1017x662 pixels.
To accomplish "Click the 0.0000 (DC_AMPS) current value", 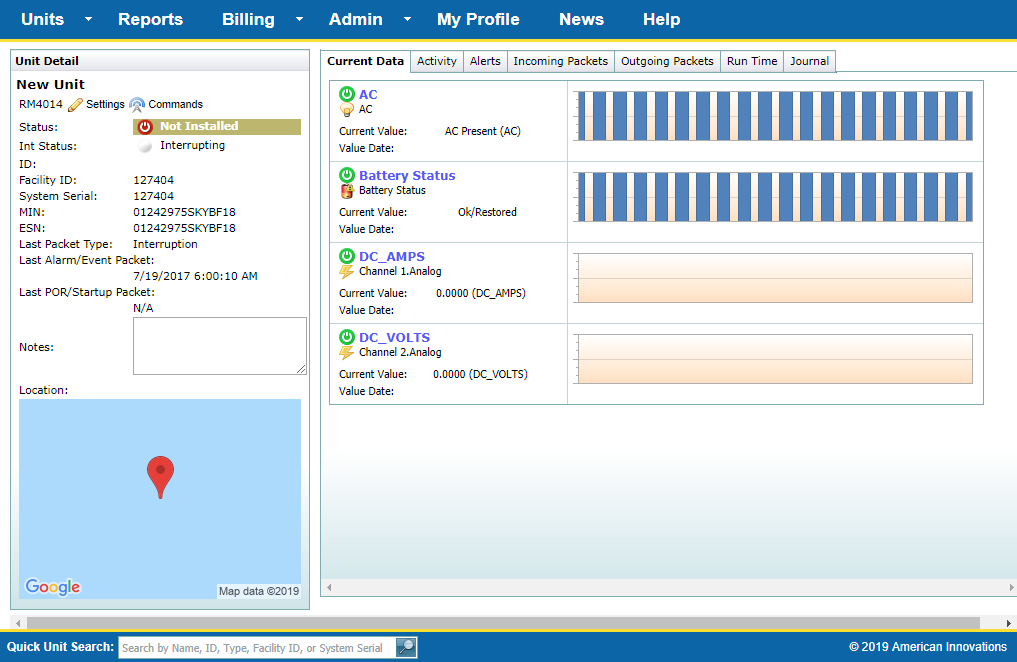I will tap(481, 293).
